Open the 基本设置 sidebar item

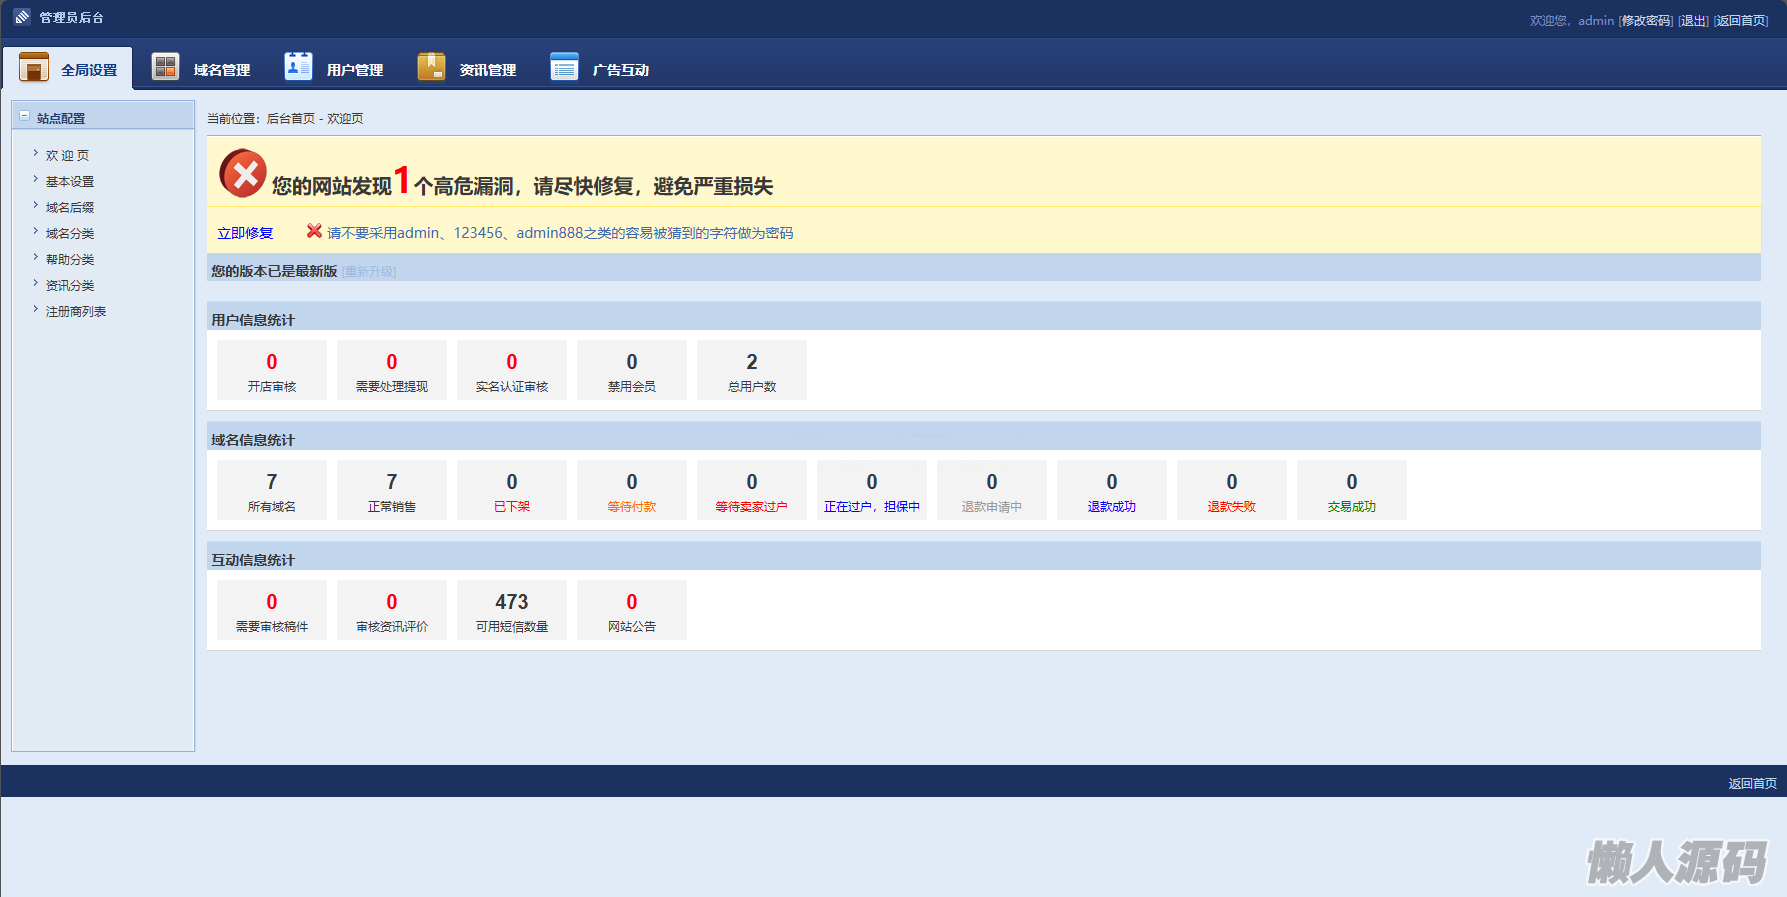click(x=70, y=182)
